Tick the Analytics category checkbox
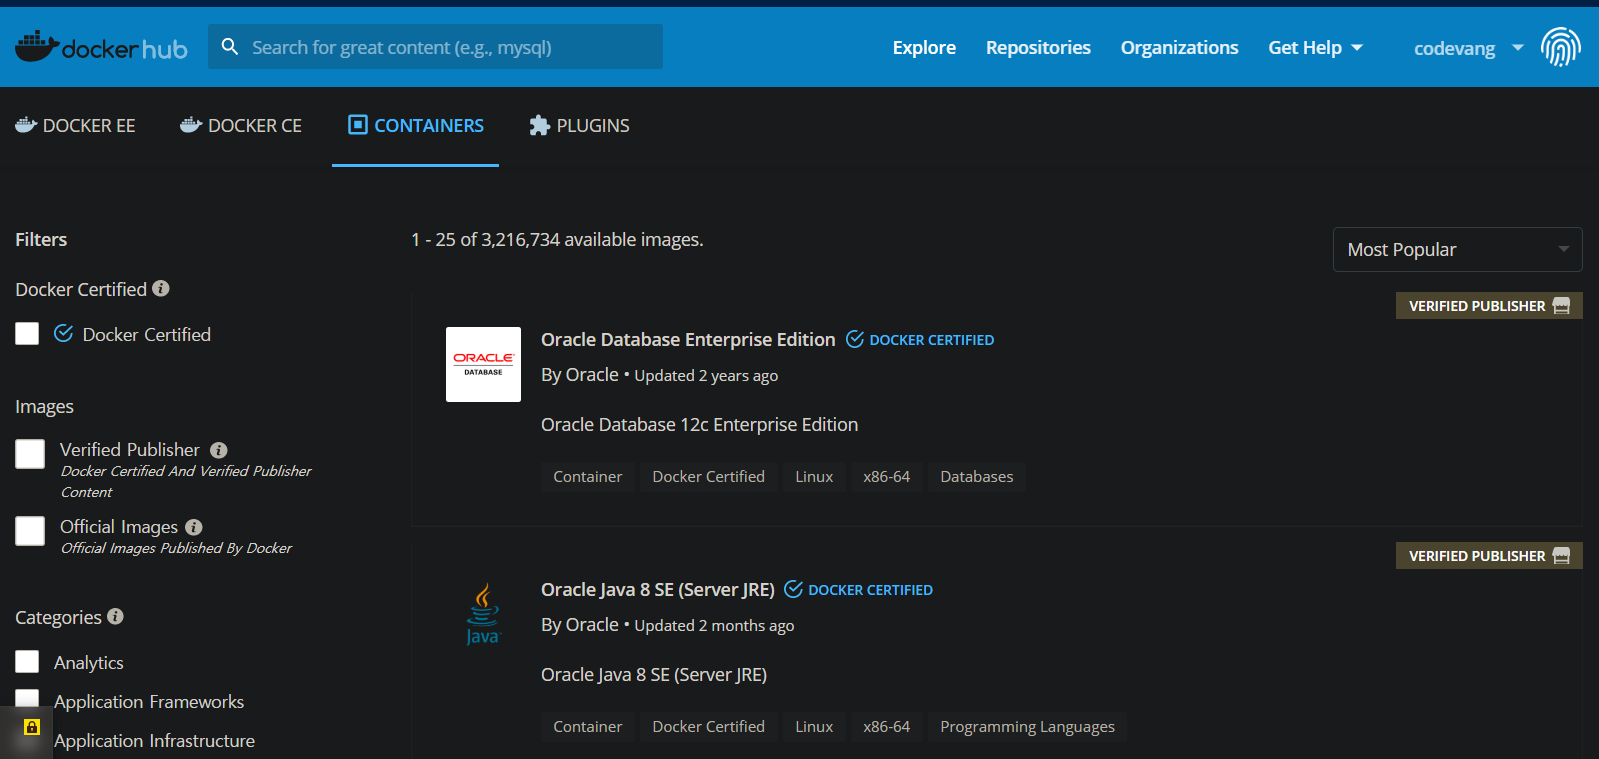Screen dimensions: 1599x759 [x=27, y=661]
